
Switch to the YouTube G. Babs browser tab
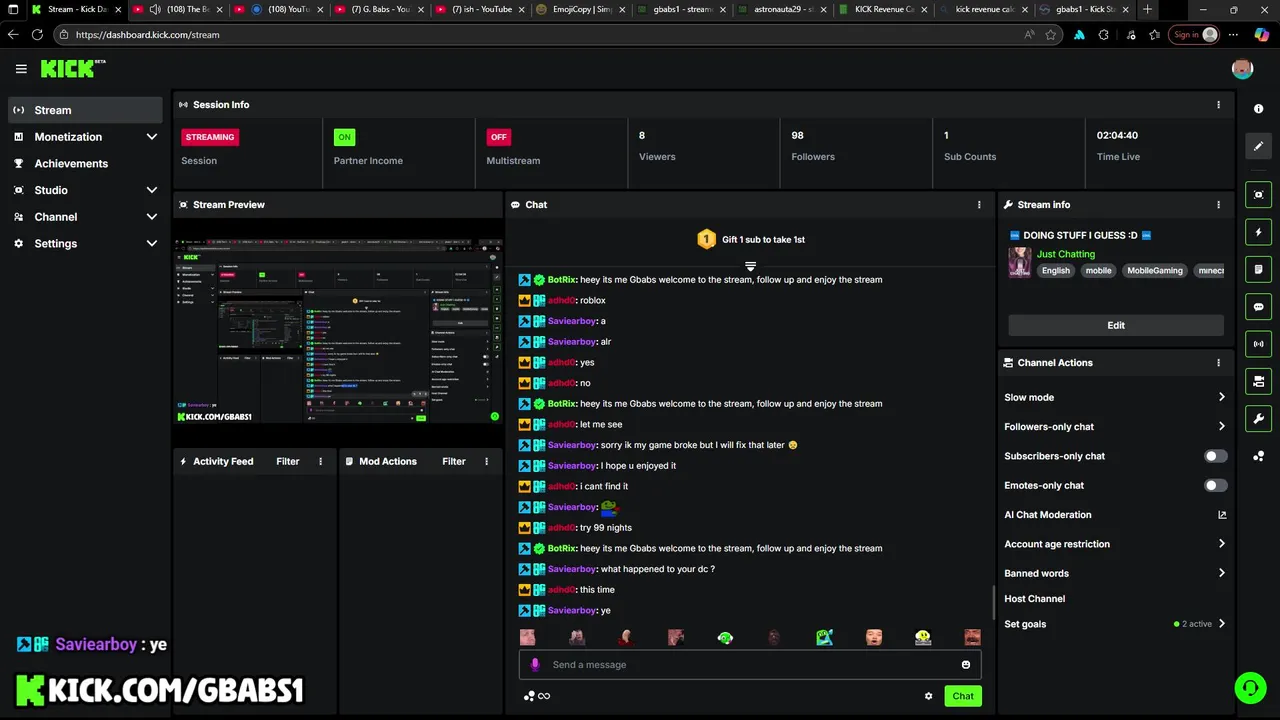coord(380,10)
